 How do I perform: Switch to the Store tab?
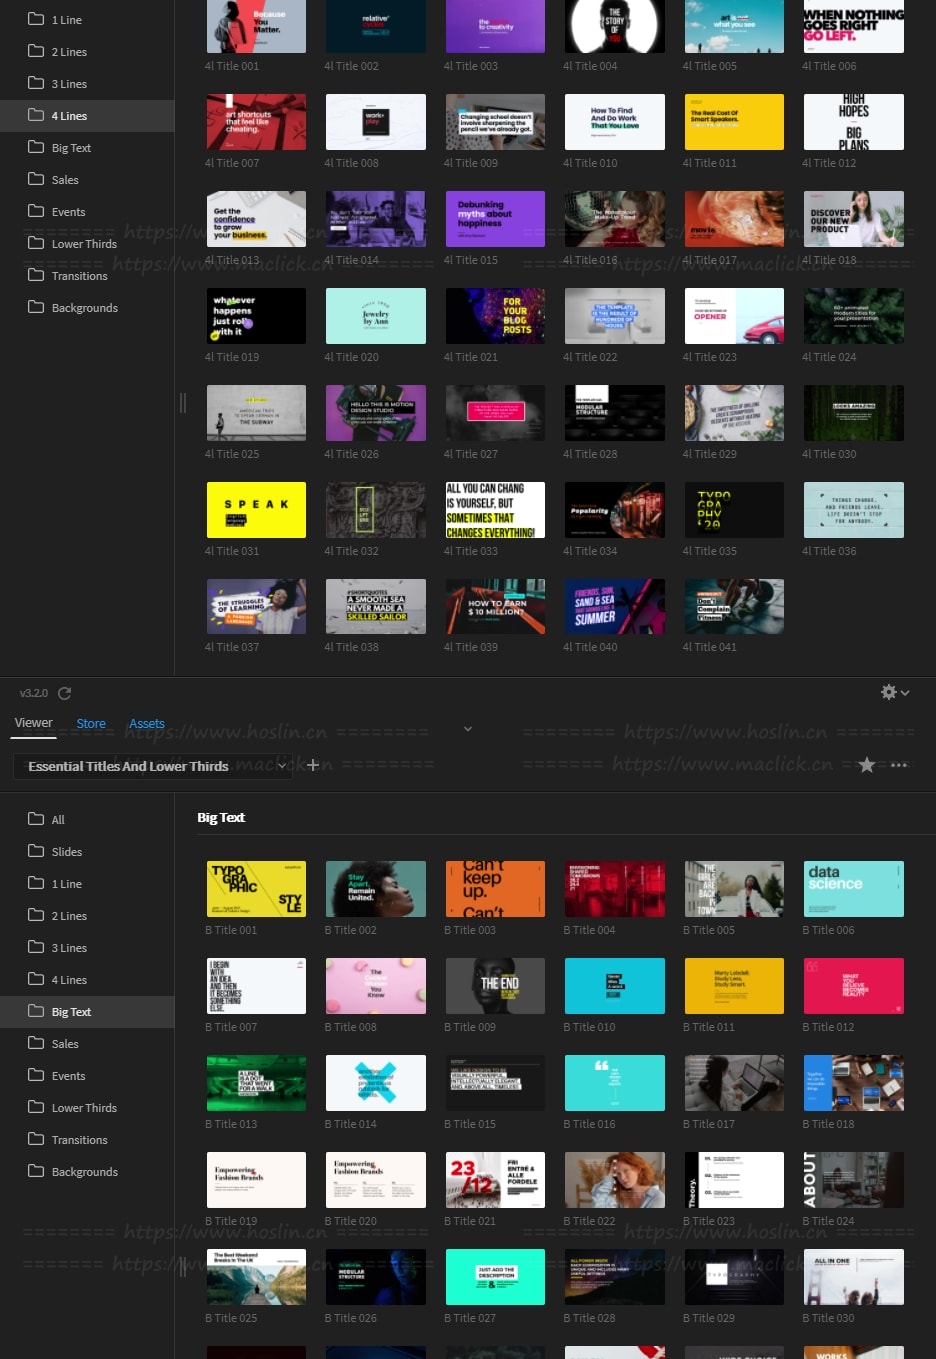pos(91,724)
